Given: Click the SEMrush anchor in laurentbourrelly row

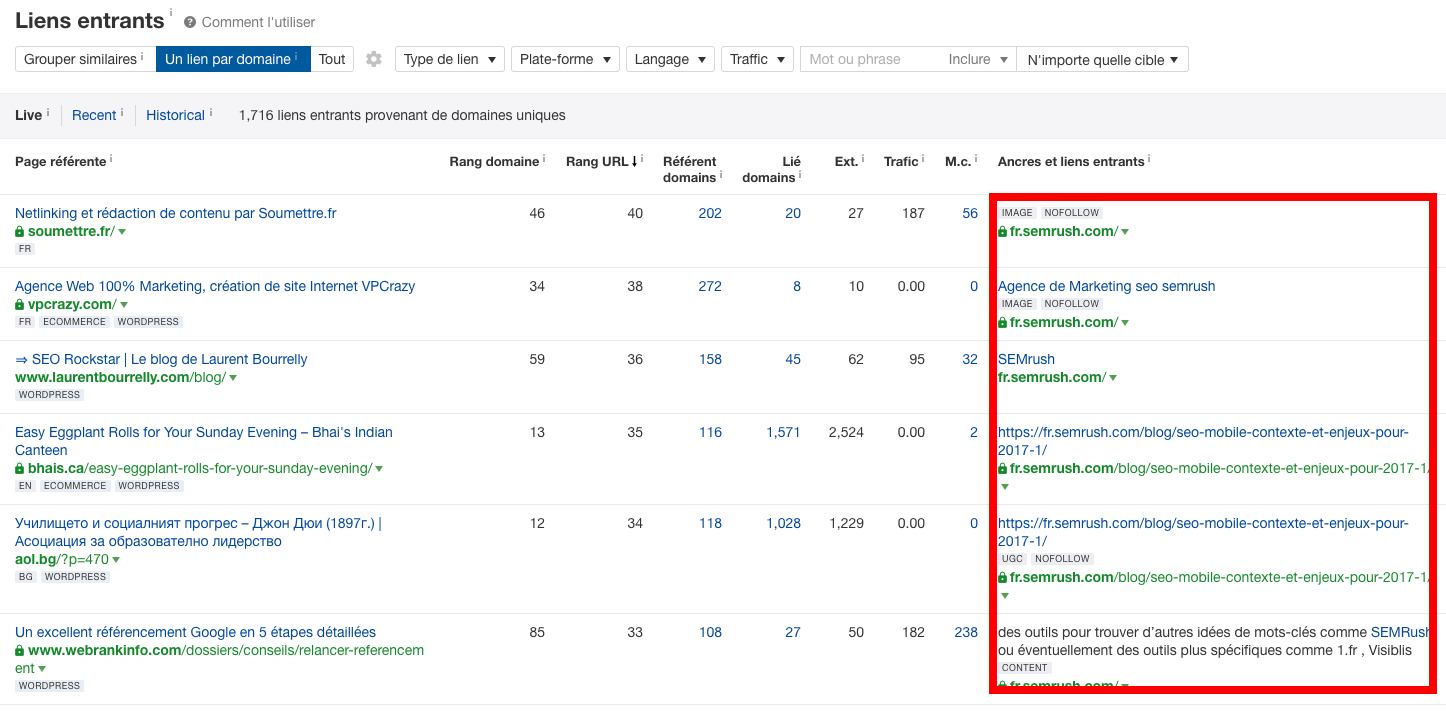Looking at the screenshot, I should (x=1026, y=359).
